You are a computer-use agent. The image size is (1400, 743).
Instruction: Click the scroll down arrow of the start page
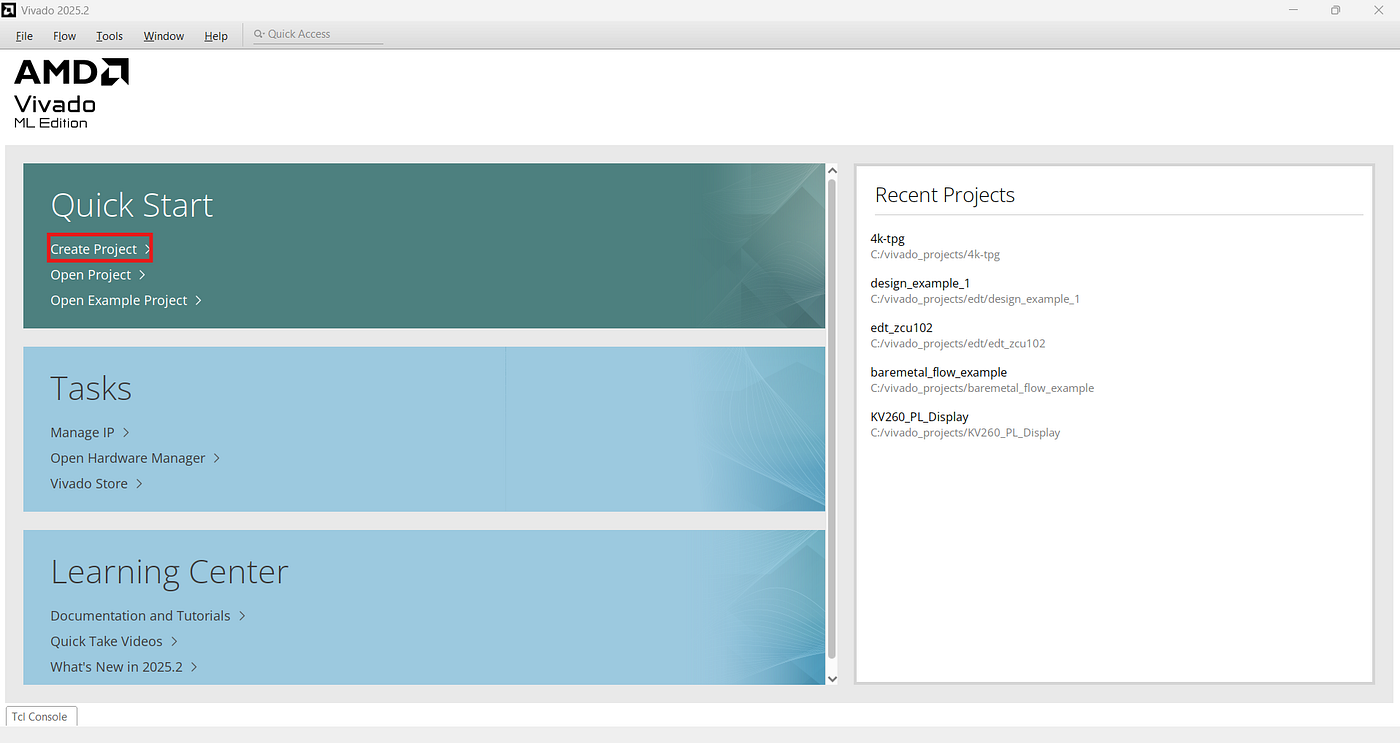[832, 678]
